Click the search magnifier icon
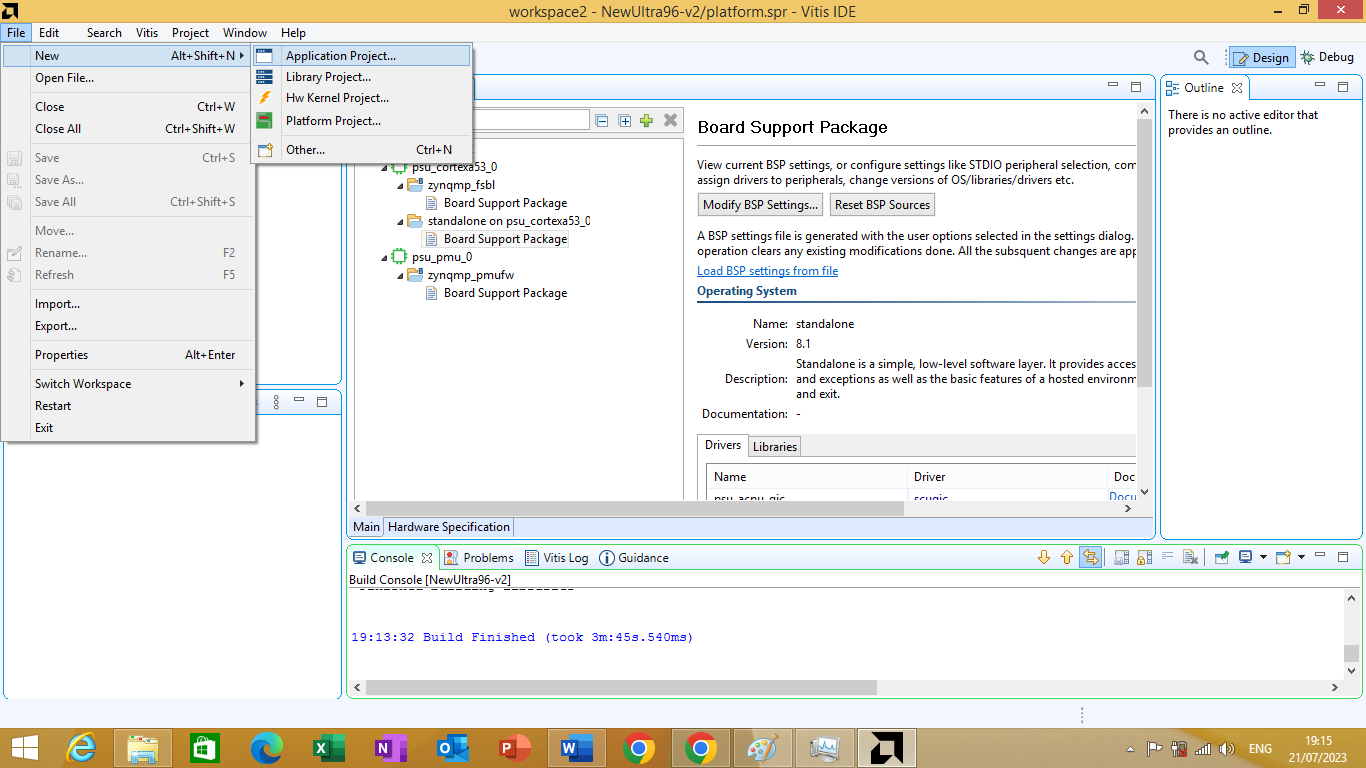The height and width of the screenshot is (768, 1366). pos(1202,58)
